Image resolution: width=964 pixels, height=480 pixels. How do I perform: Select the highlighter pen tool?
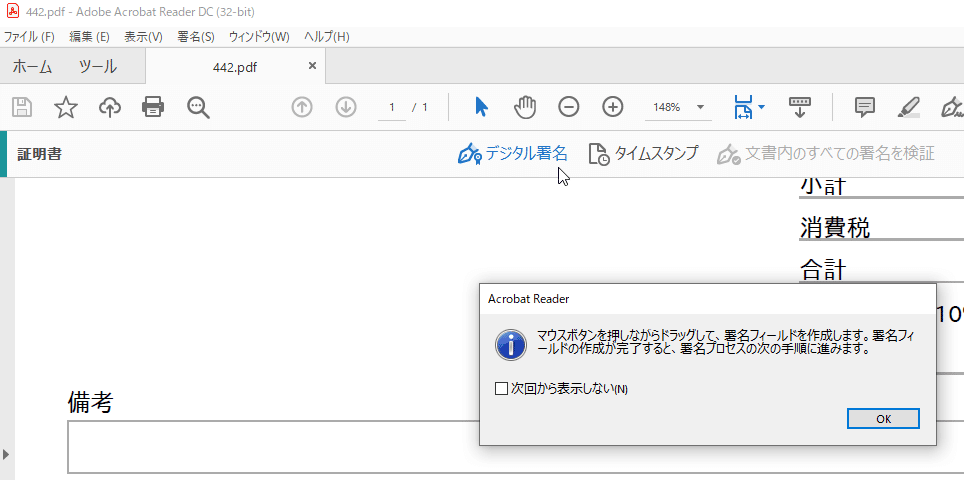tap(908, 107)
